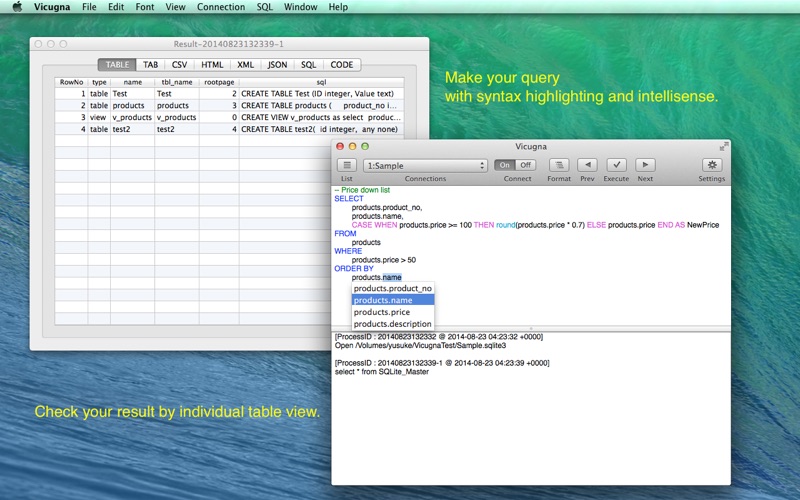Choose products.price from autocomplete list
800x500 pixels.
(393, 312)
